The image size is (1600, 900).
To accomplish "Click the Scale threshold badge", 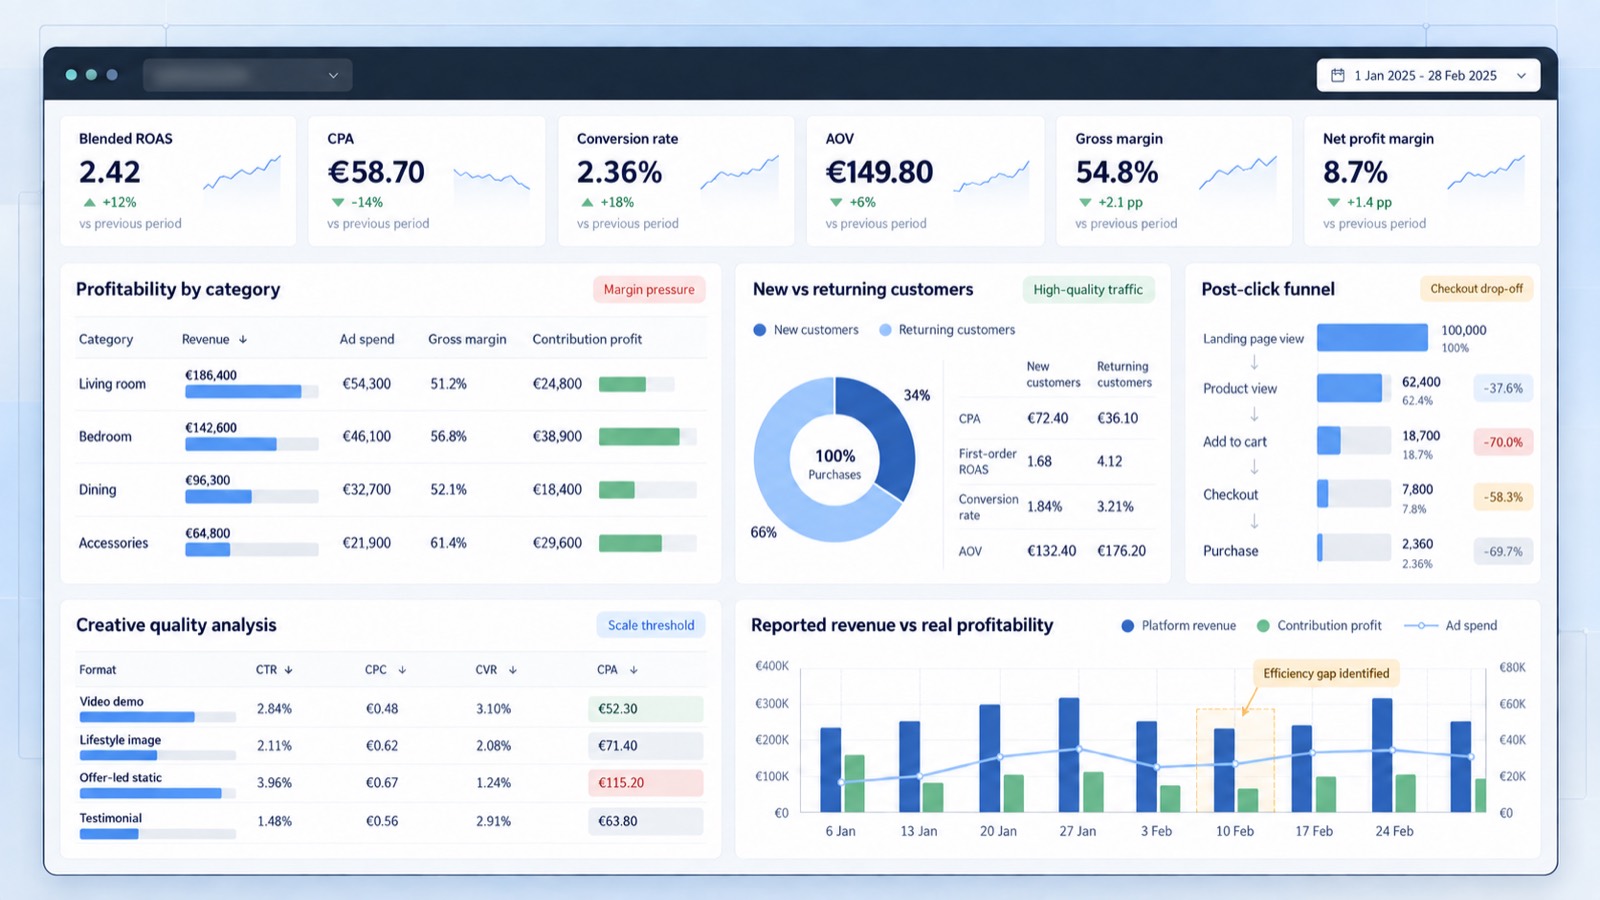I will [x=651, y=625].
